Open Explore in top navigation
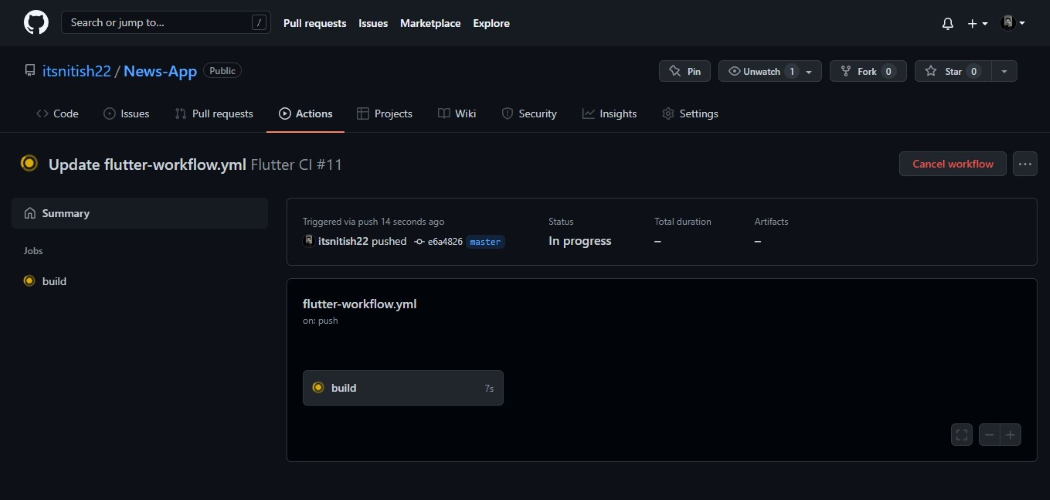Screen dimensions: 1050x500 491,23
